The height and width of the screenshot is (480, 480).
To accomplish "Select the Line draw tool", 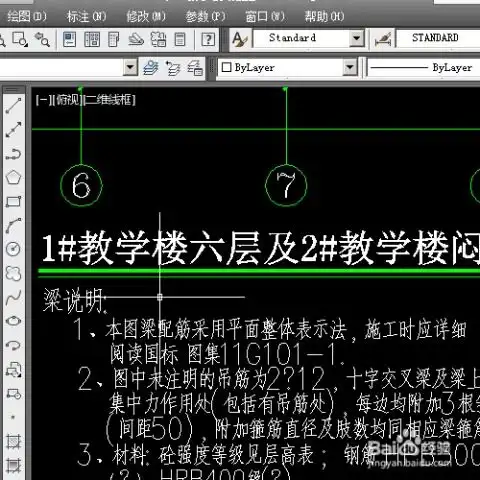I will pos(14,106).
